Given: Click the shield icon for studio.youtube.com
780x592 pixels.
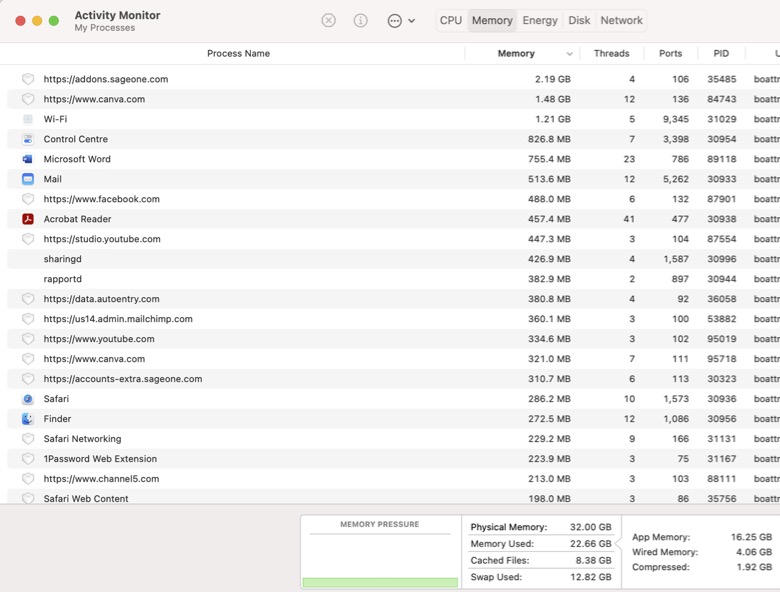Looking at the screenshot, I should point(28,239).
